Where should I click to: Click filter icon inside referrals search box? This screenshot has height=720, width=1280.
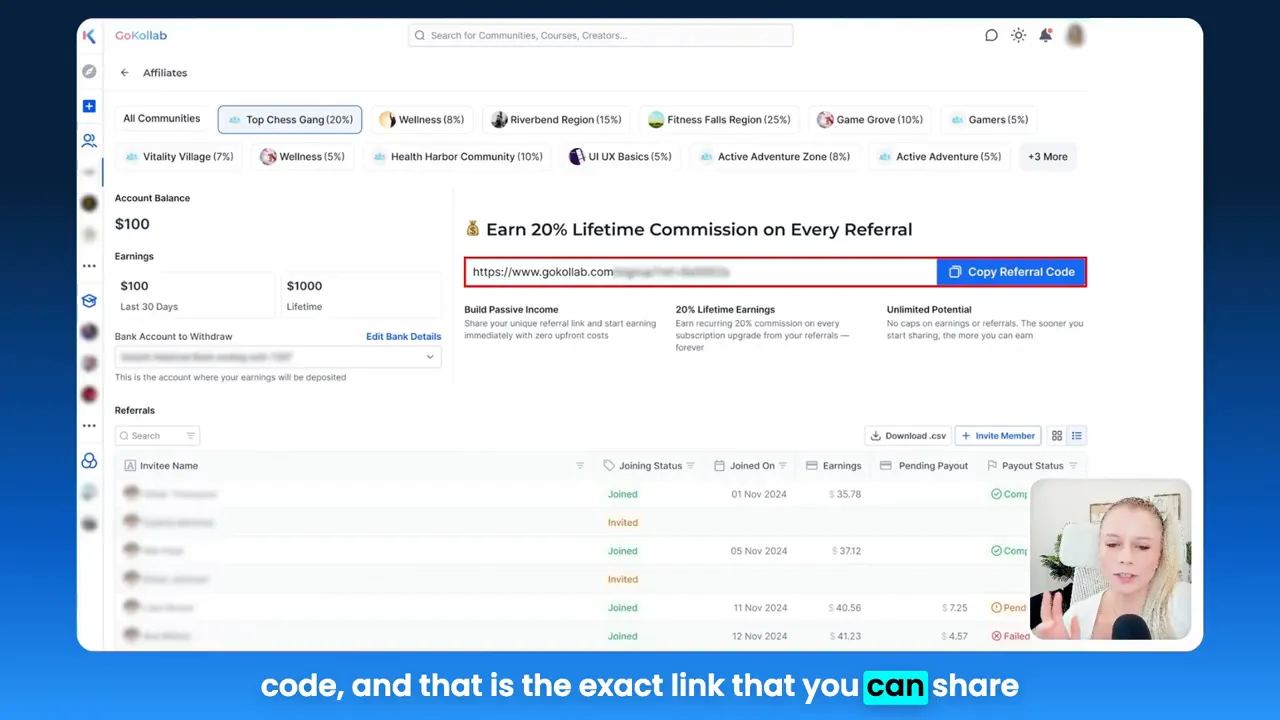point(190,436)
